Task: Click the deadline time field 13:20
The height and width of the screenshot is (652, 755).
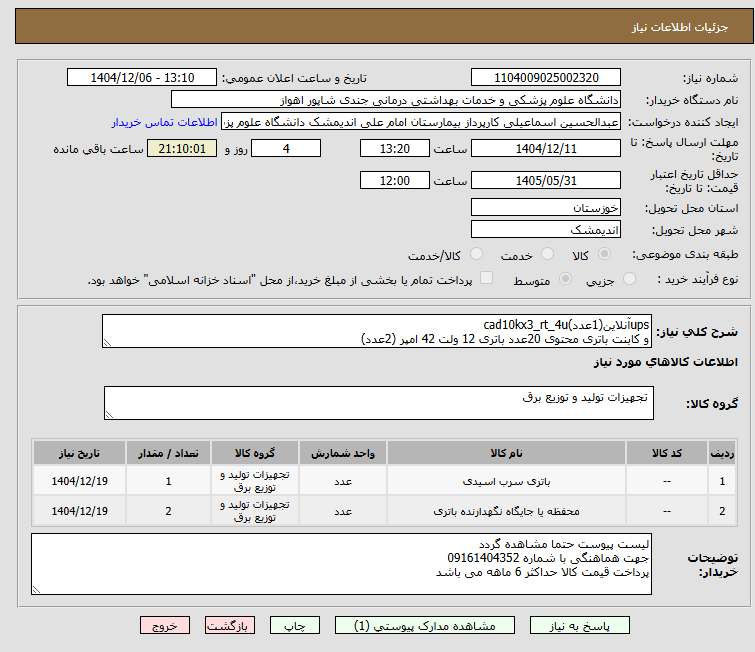Action: pos(395,148)
